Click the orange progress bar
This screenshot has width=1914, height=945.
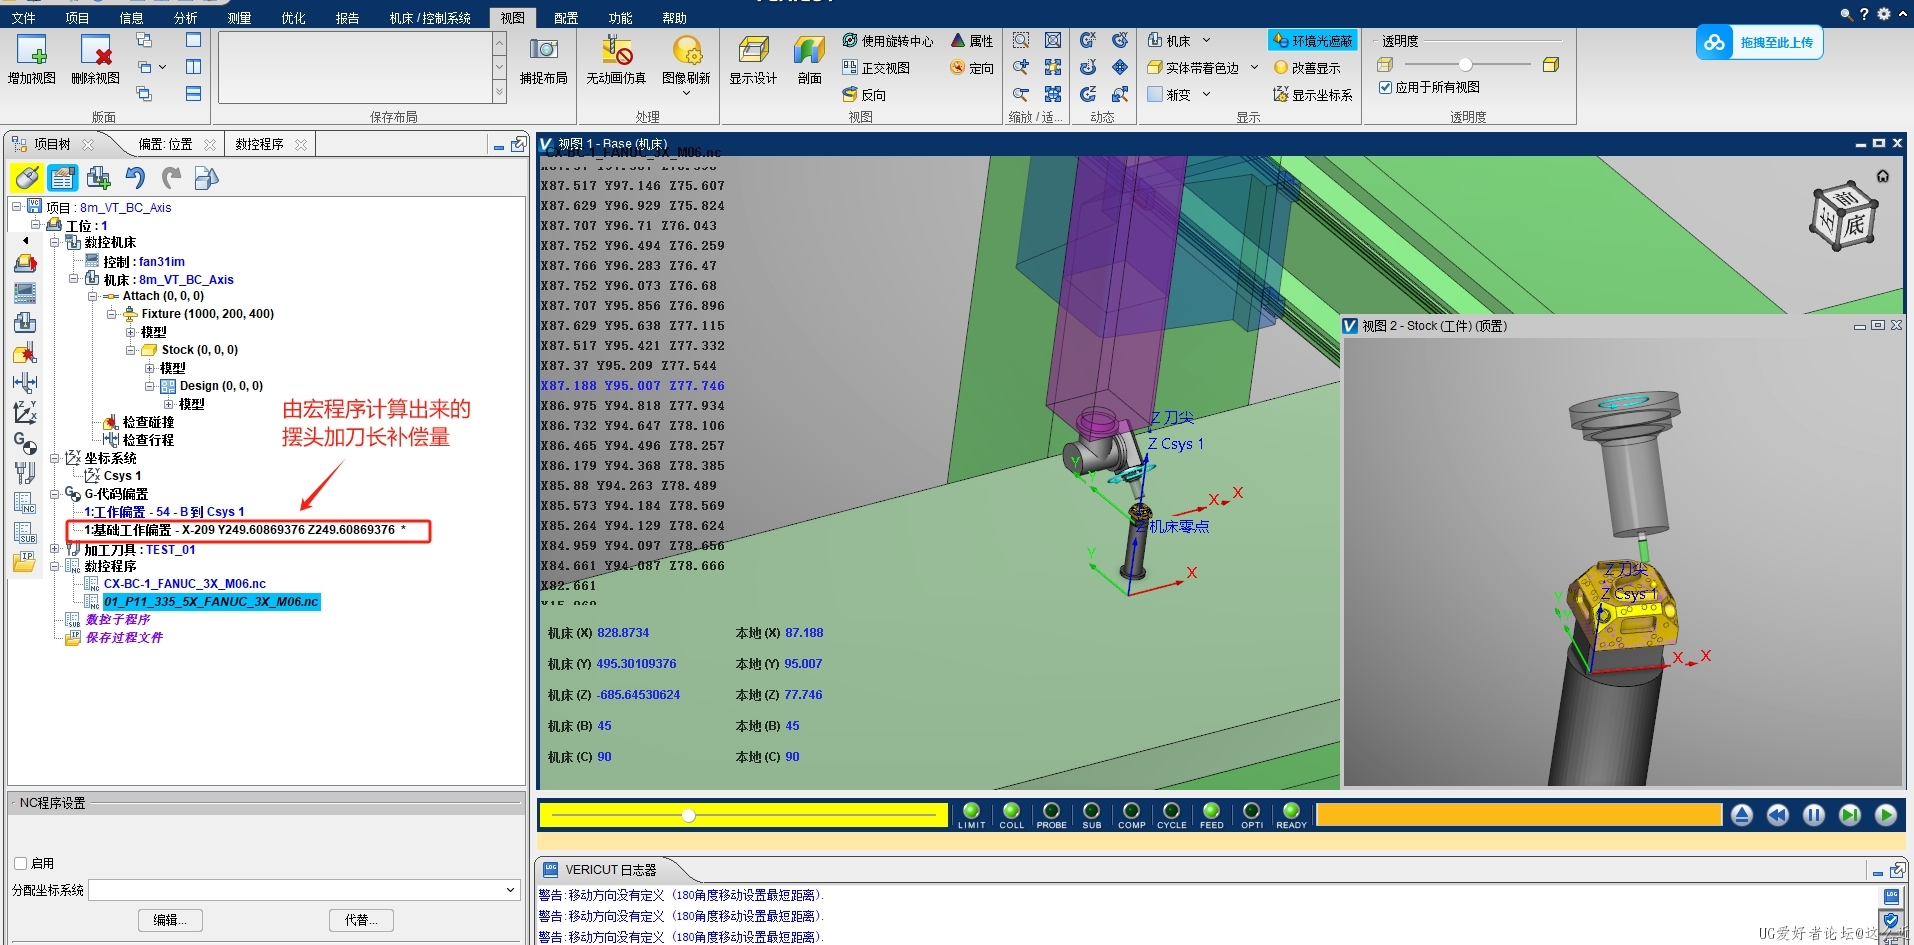click(x=1518, y=815)
